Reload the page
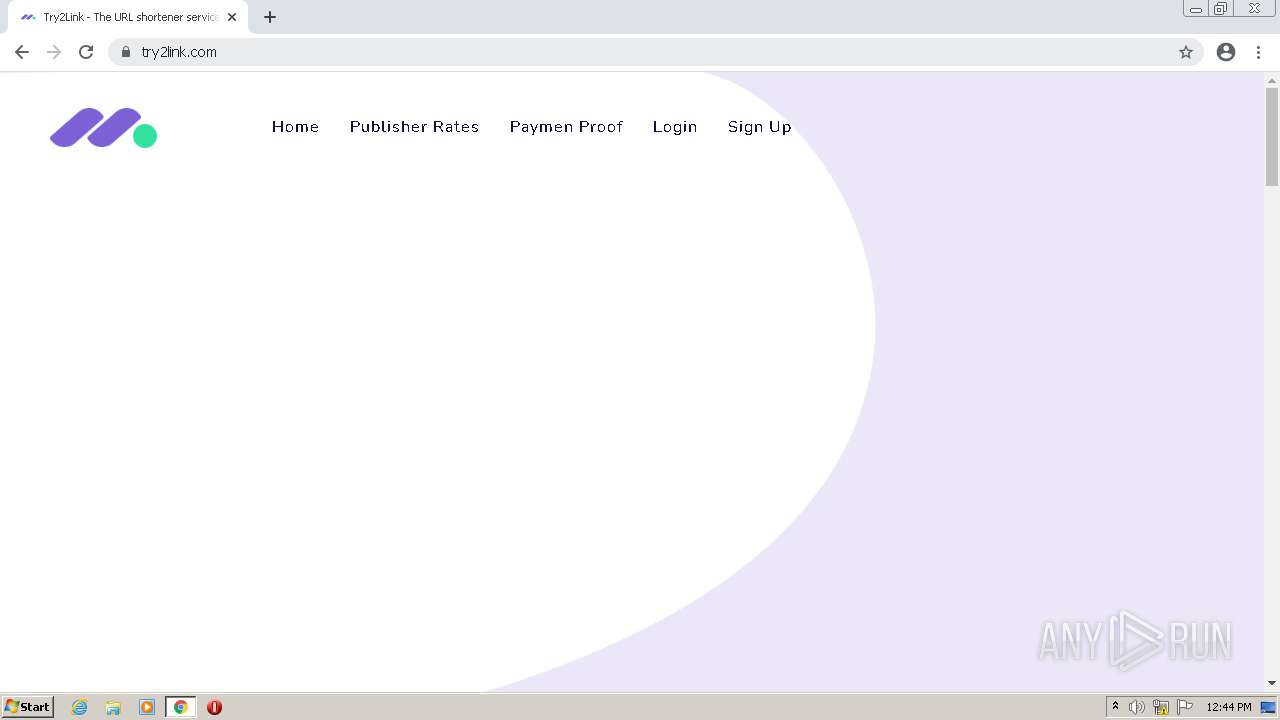The height and width of the screenshot is (720, 1280). tap(86, 52)
